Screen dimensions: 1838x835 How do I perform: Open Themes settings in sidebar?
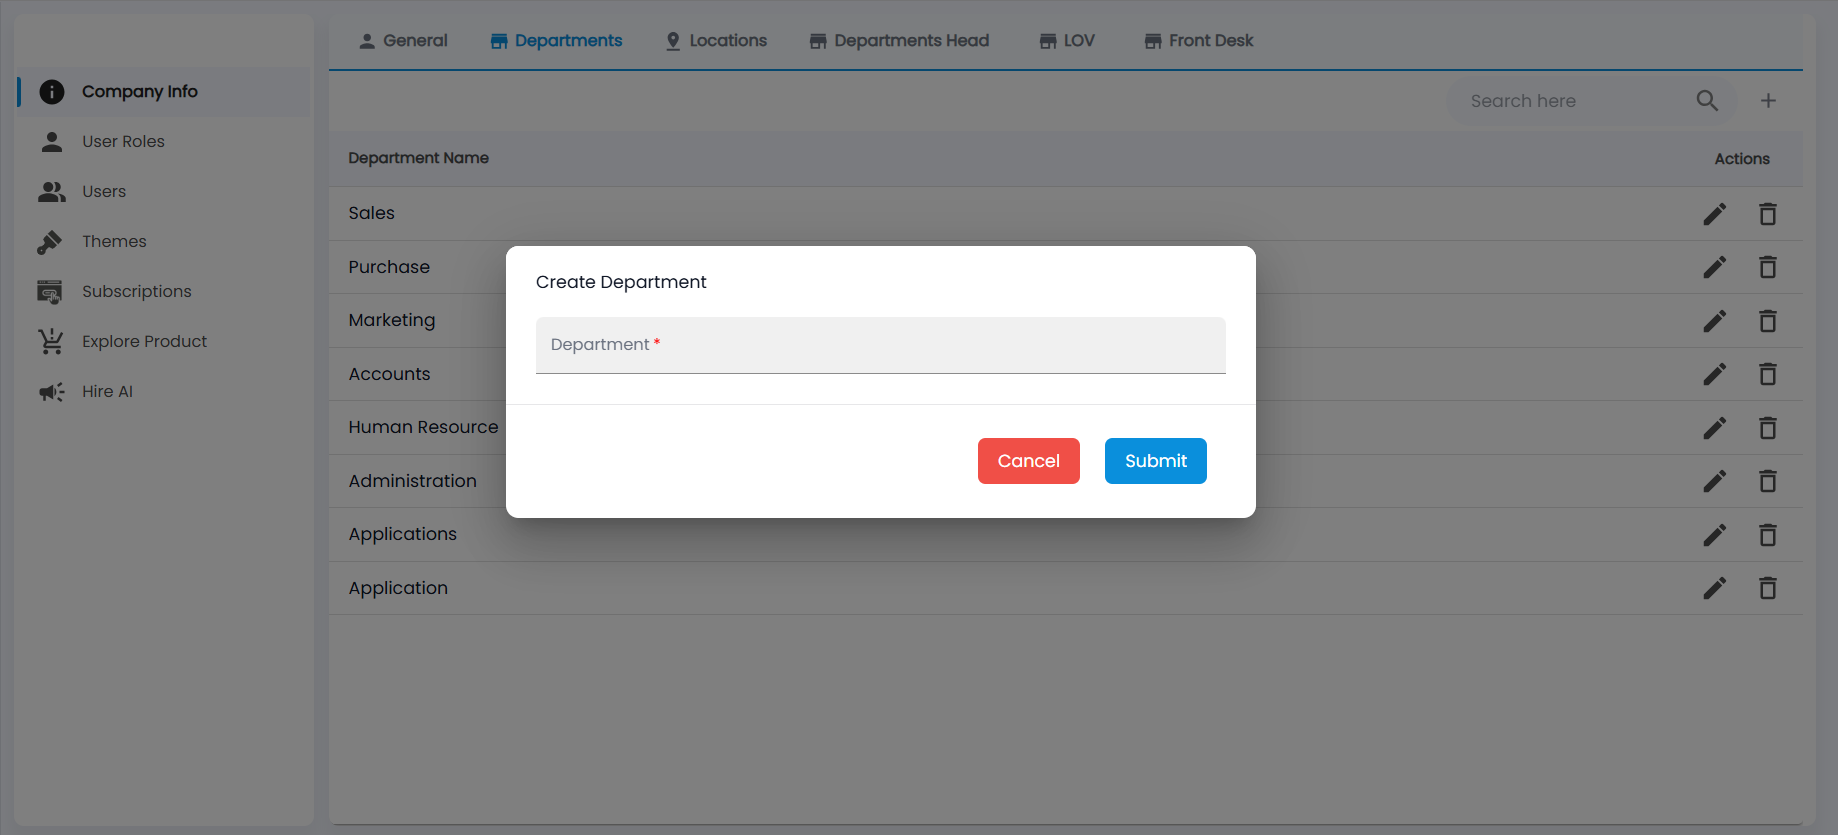[x=163, y=242]
